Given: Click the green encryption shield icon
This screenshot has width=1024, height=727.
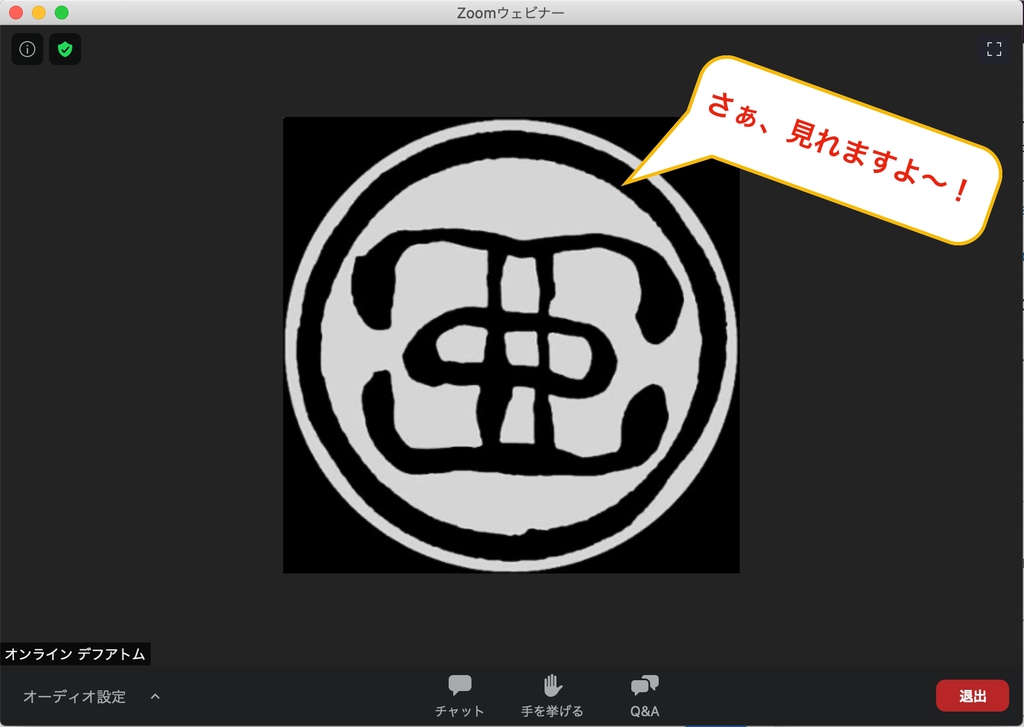Looking at the screenshot, I should click(x=65, y=49).
